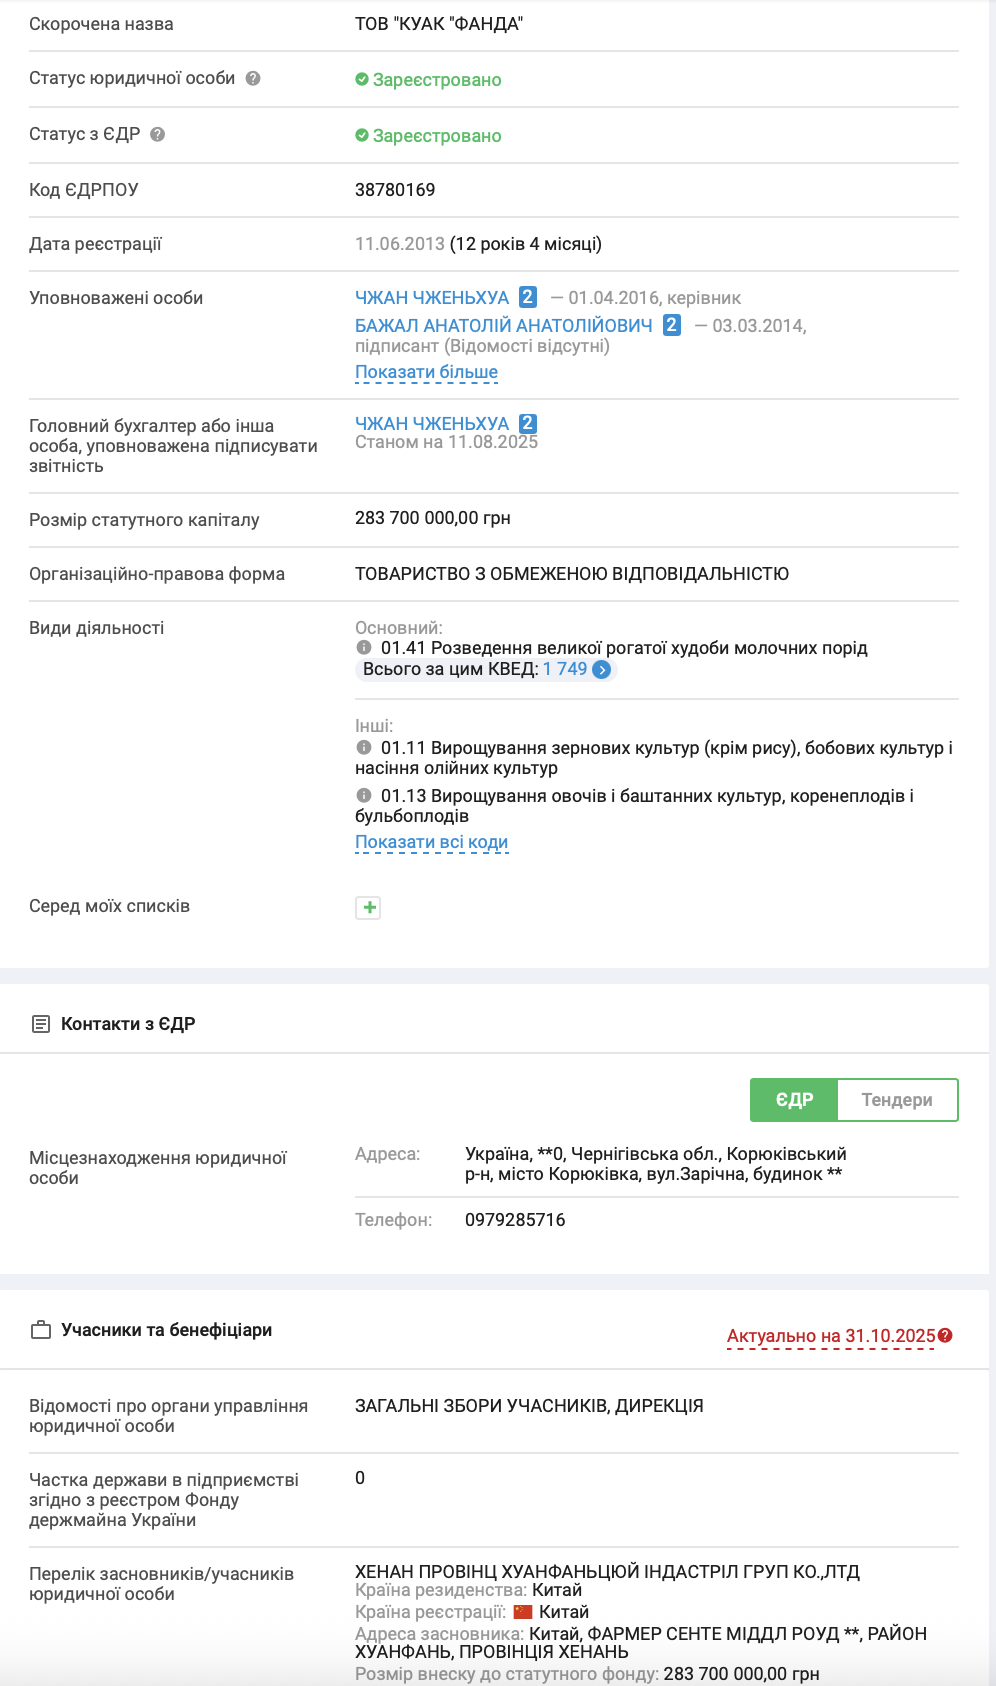Click help icon beside Статус з ЄДР
The height and width of the screenshot is (1686, 996).
(158, 134)
